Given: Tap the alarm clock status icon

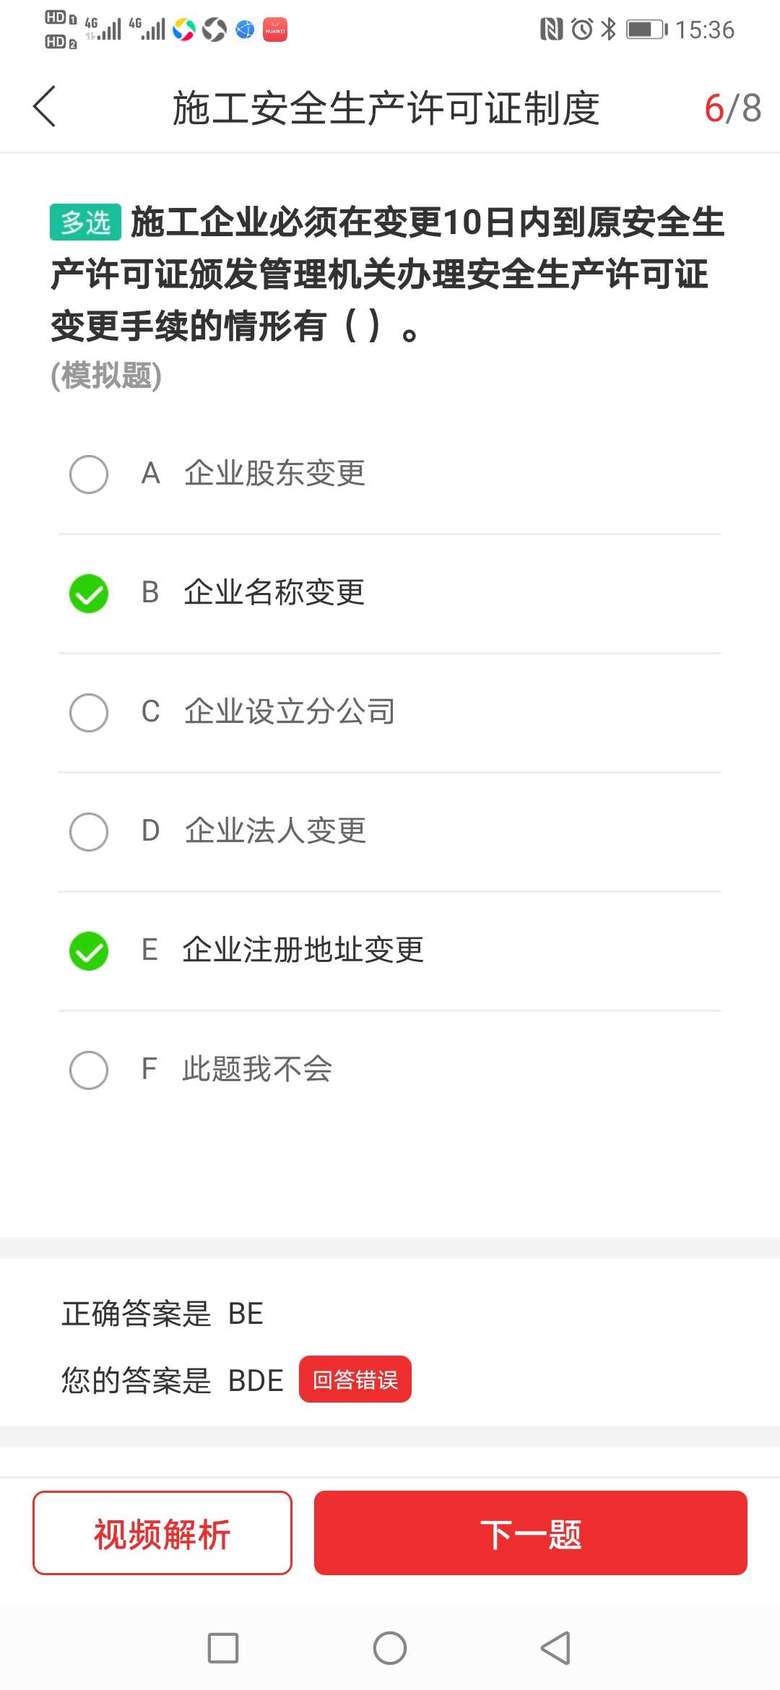Looking at the screenshot, I should click(581, 29).
